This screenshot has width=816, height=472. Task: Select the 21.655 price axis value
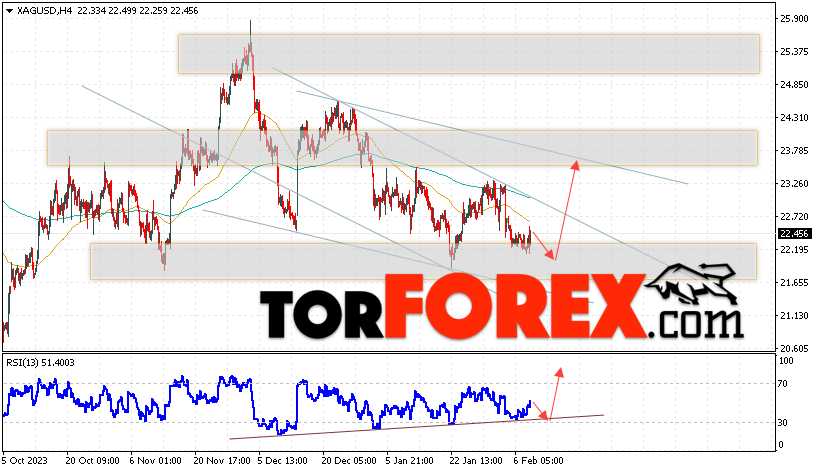pos(794,283)
